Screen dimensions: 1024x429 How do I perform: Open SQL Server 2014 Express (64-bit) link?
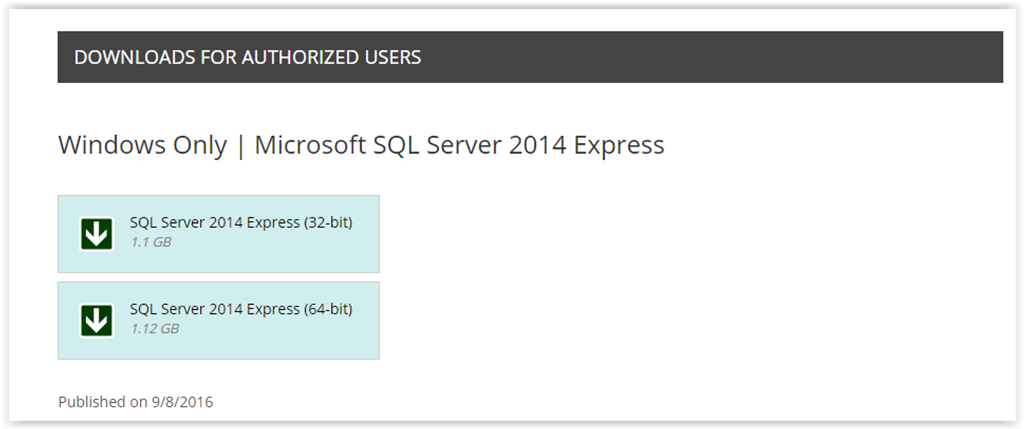click(x=241, y=310)
